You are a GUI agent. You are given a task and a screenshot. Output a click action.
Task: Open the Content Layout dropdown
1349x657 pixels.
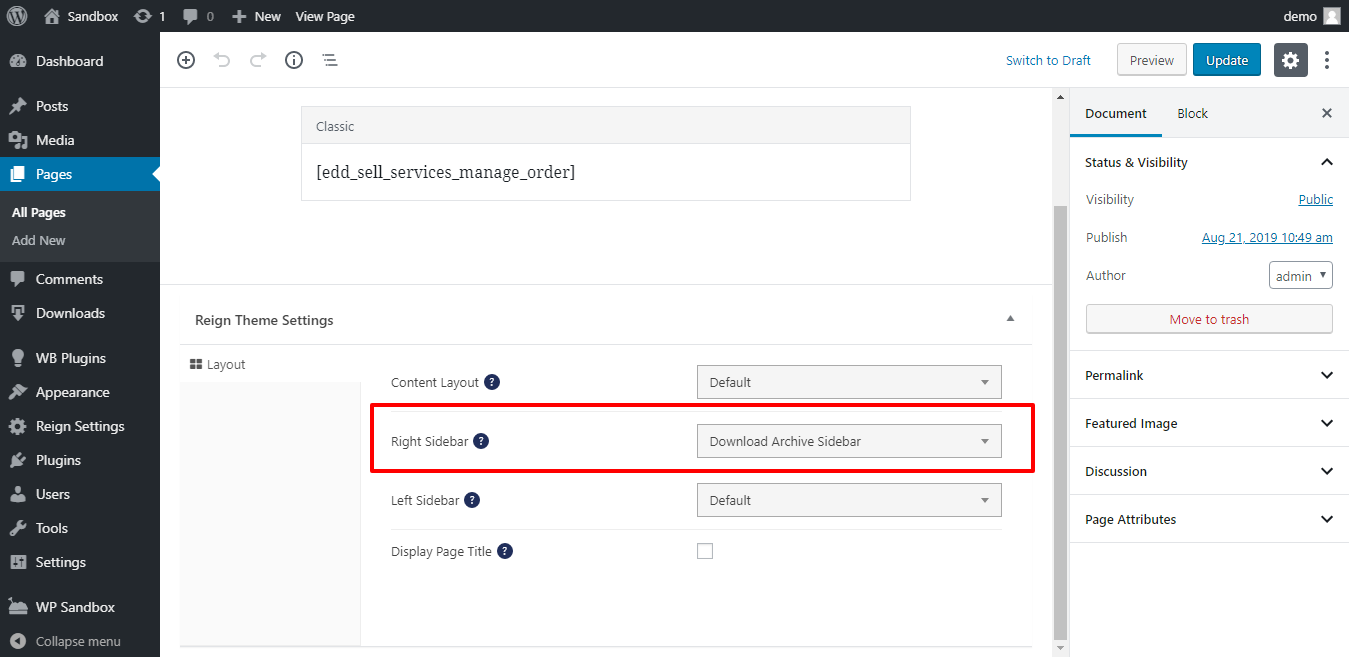point(849,382)
